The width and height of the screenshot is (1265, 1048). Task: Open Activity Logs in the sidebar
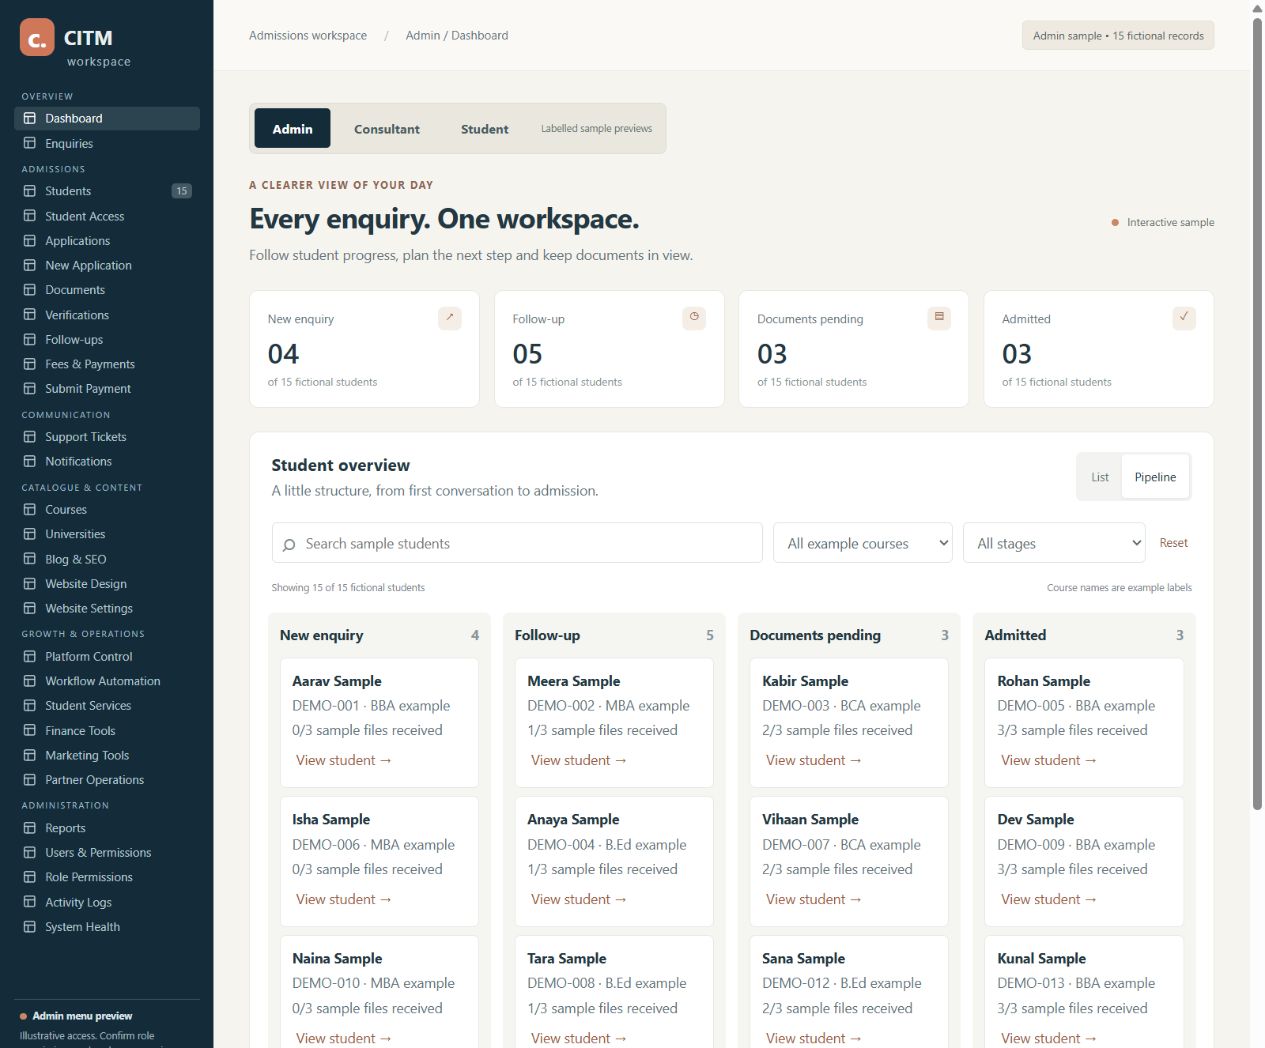[x=107, y=902]
